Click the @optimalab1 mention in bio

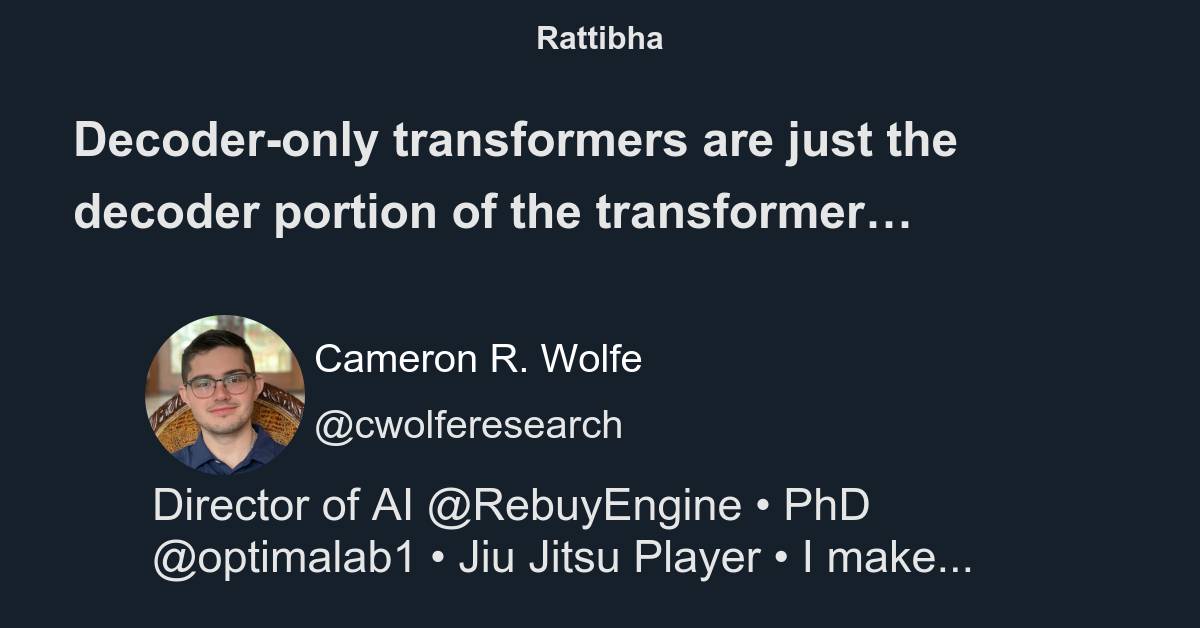click(283, 560)
